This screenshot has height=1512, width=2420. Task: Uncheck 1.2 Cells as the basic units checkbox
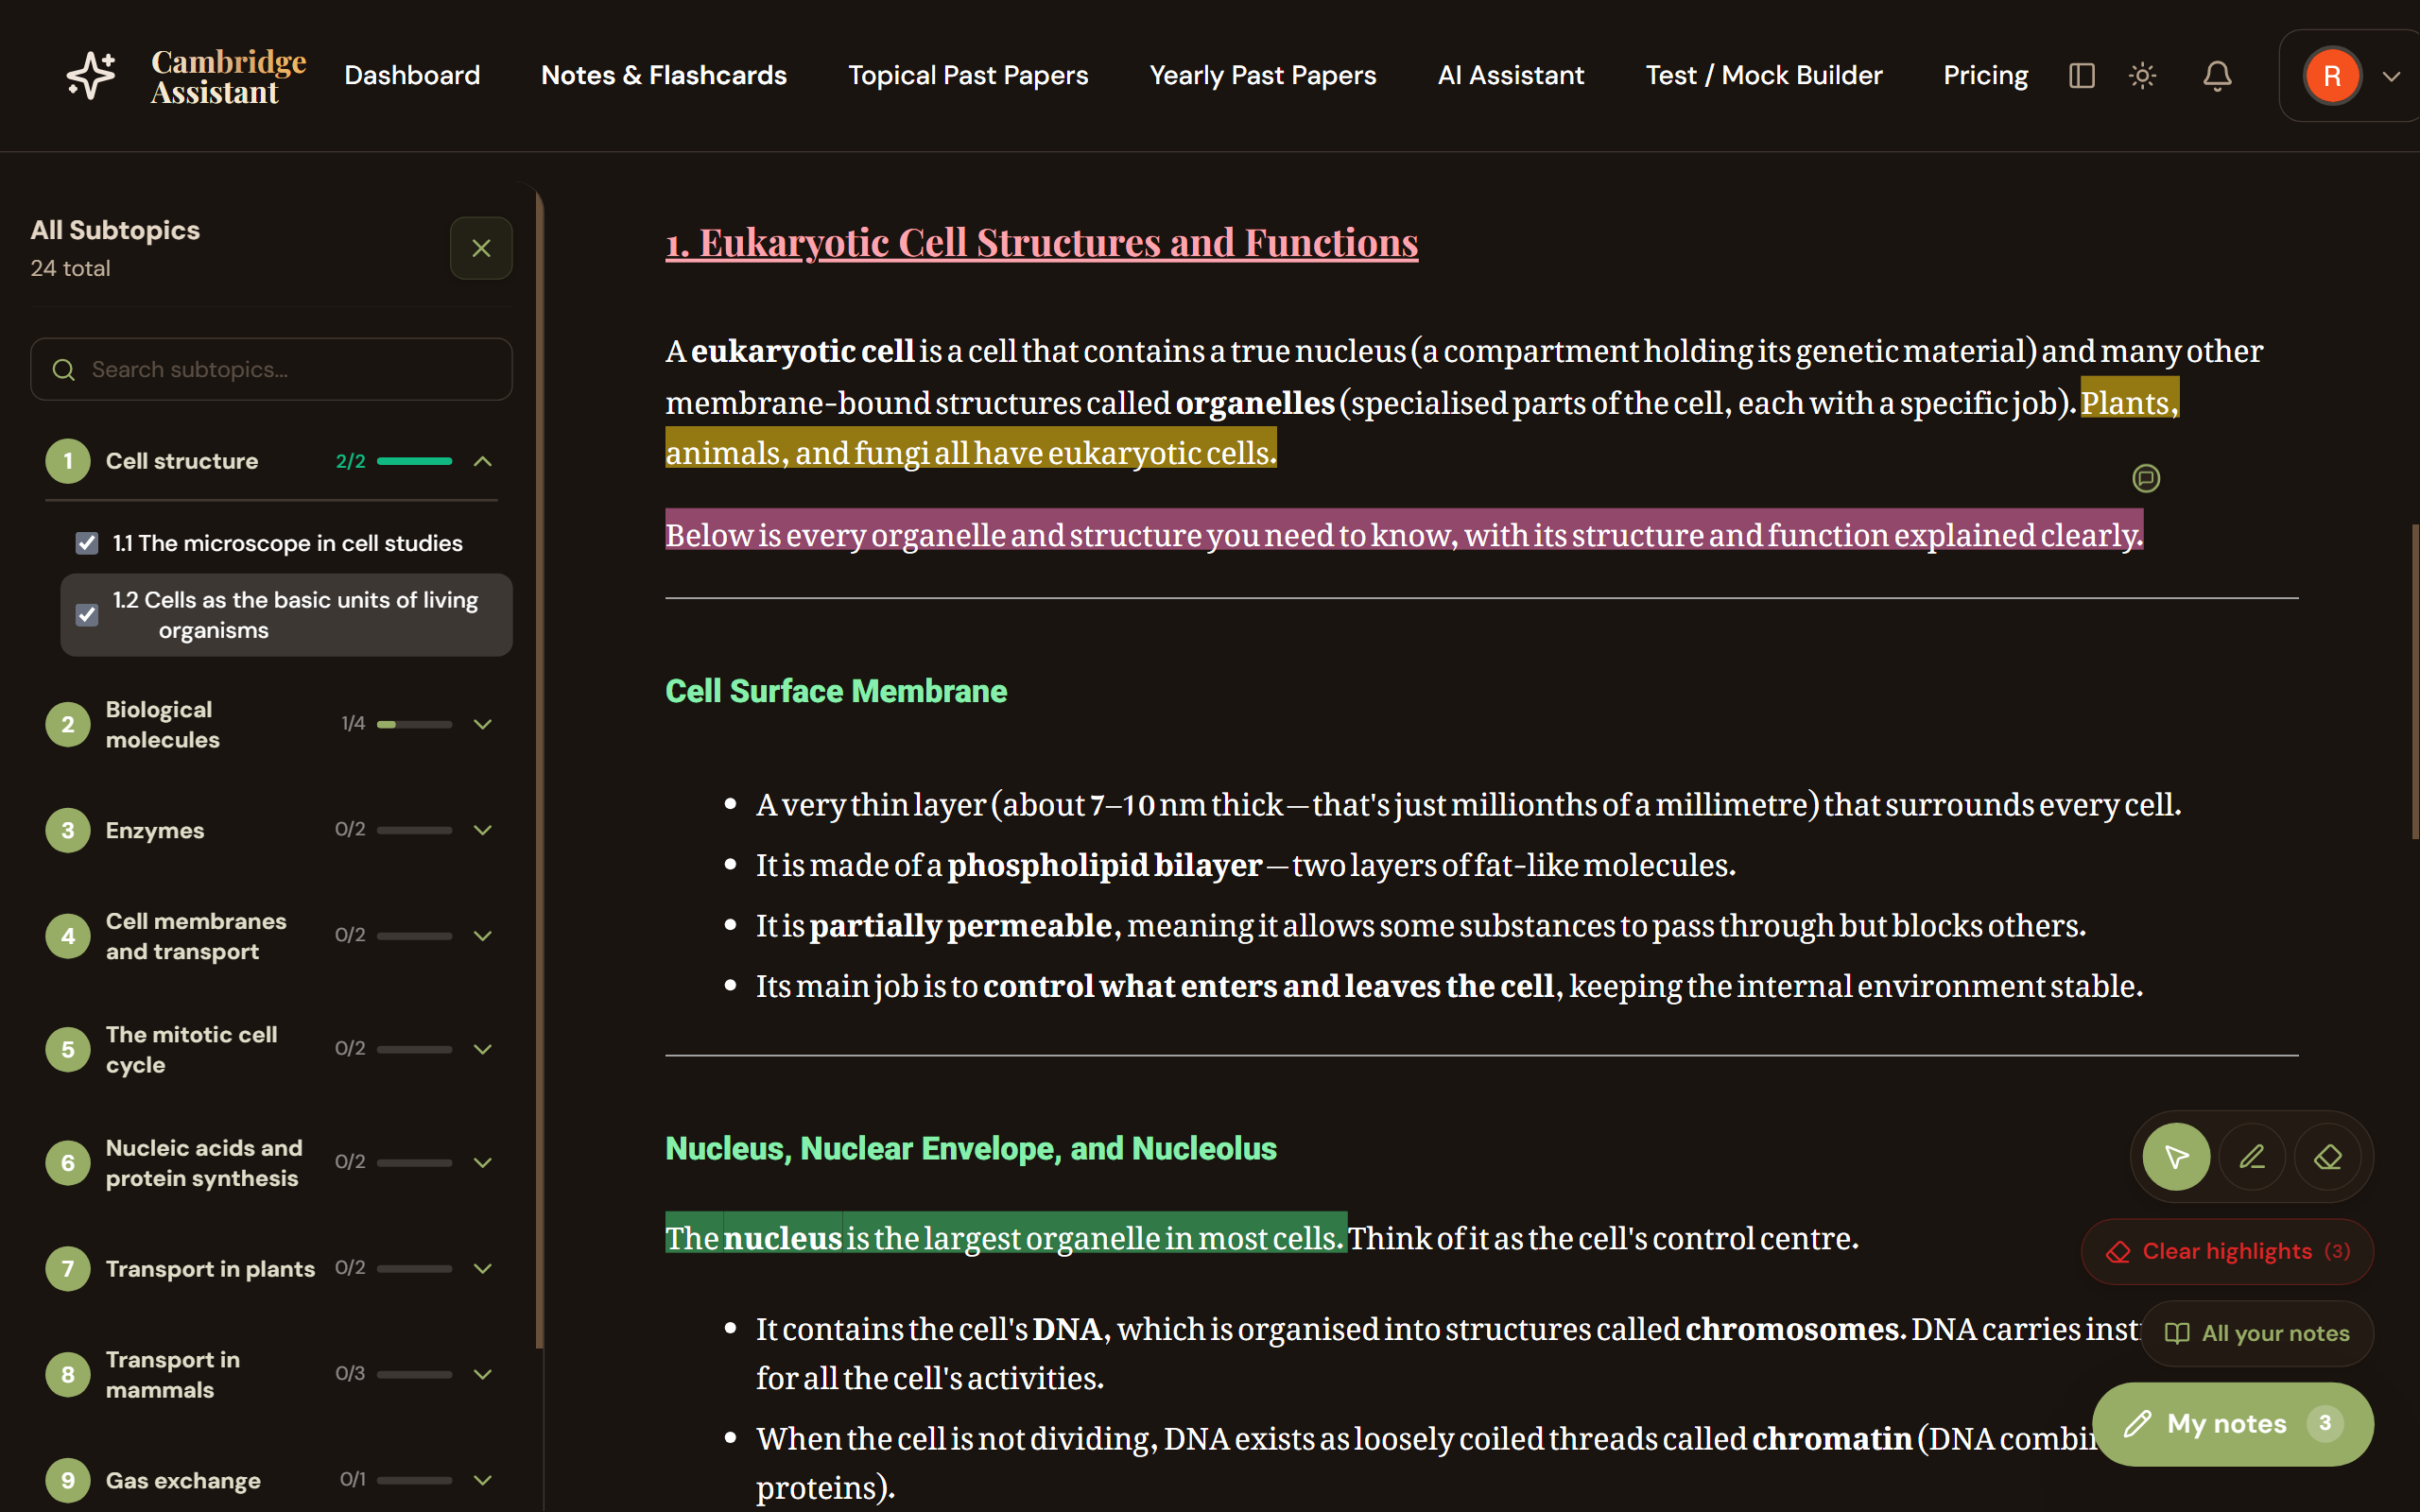87,615
